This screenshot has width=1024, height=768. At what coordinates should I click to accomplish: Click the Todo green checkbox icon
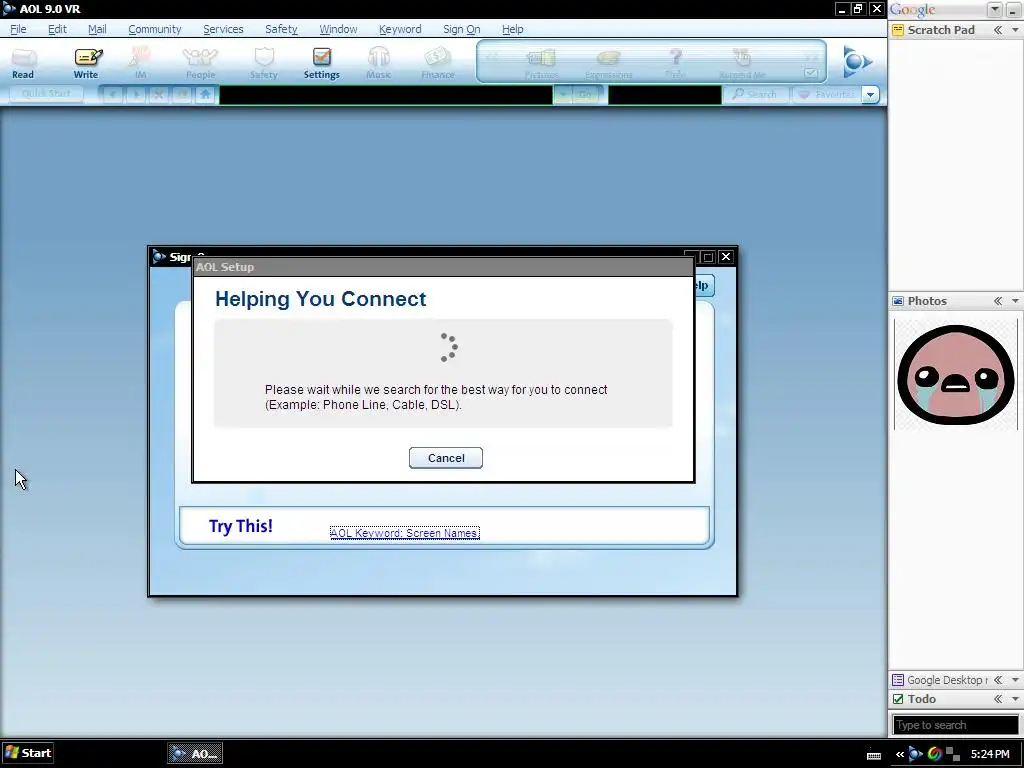click(898, 699)
